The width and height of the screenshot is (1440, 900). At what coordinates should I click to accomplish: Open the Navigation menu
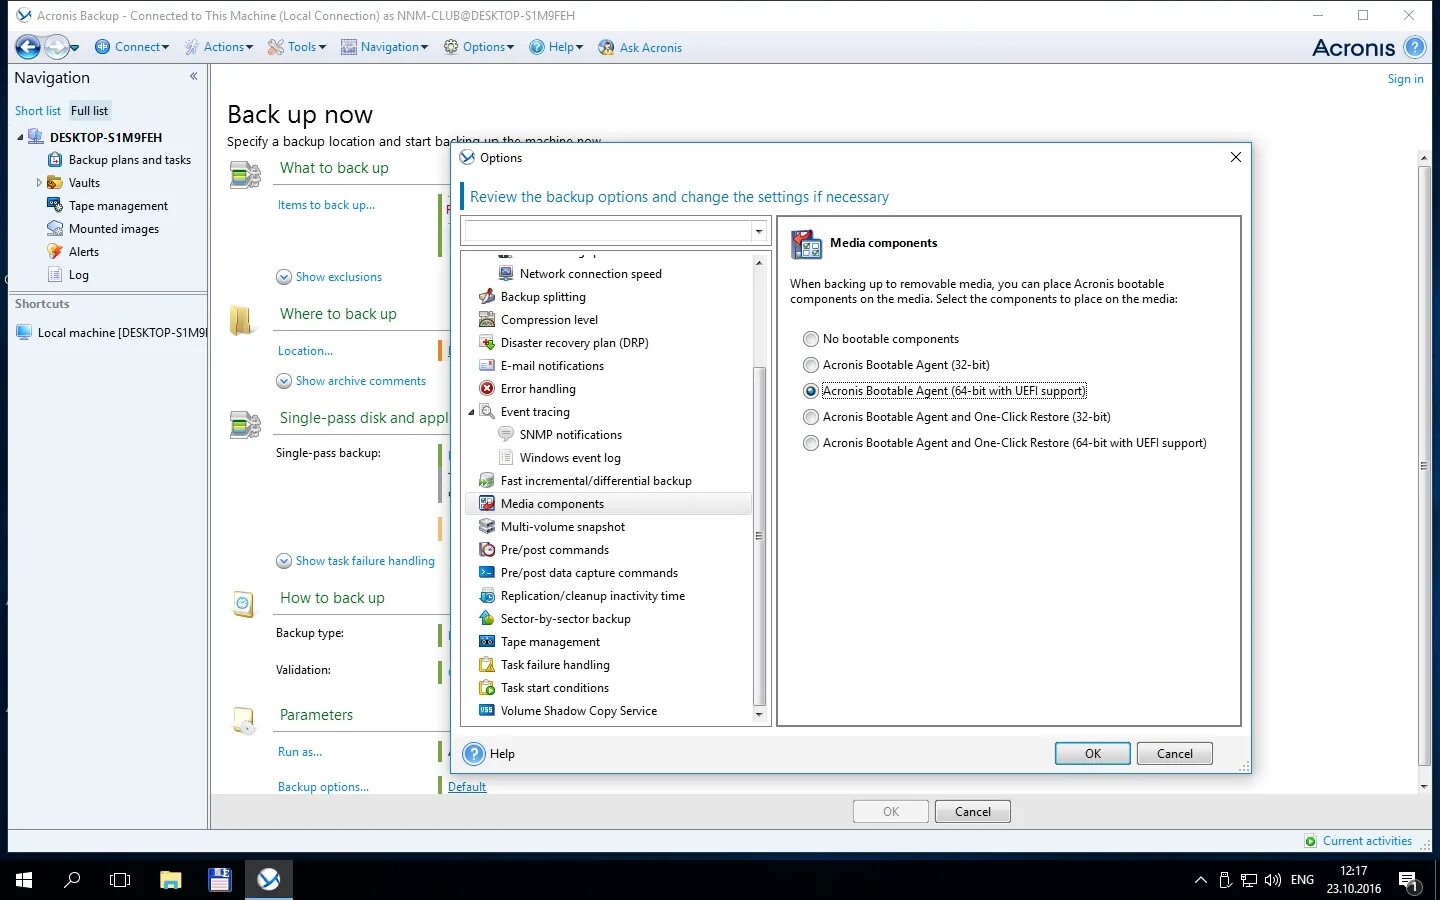385,47
